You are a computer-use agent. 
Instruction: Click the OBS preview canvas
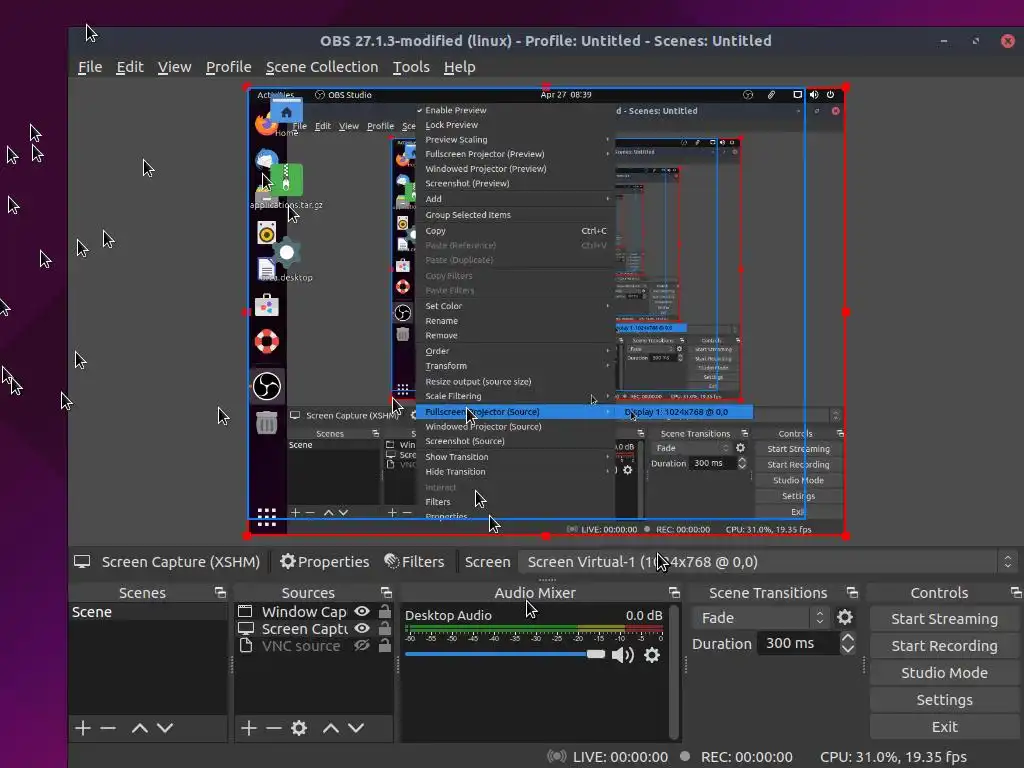pyautogui.click(x=546, y=311)
